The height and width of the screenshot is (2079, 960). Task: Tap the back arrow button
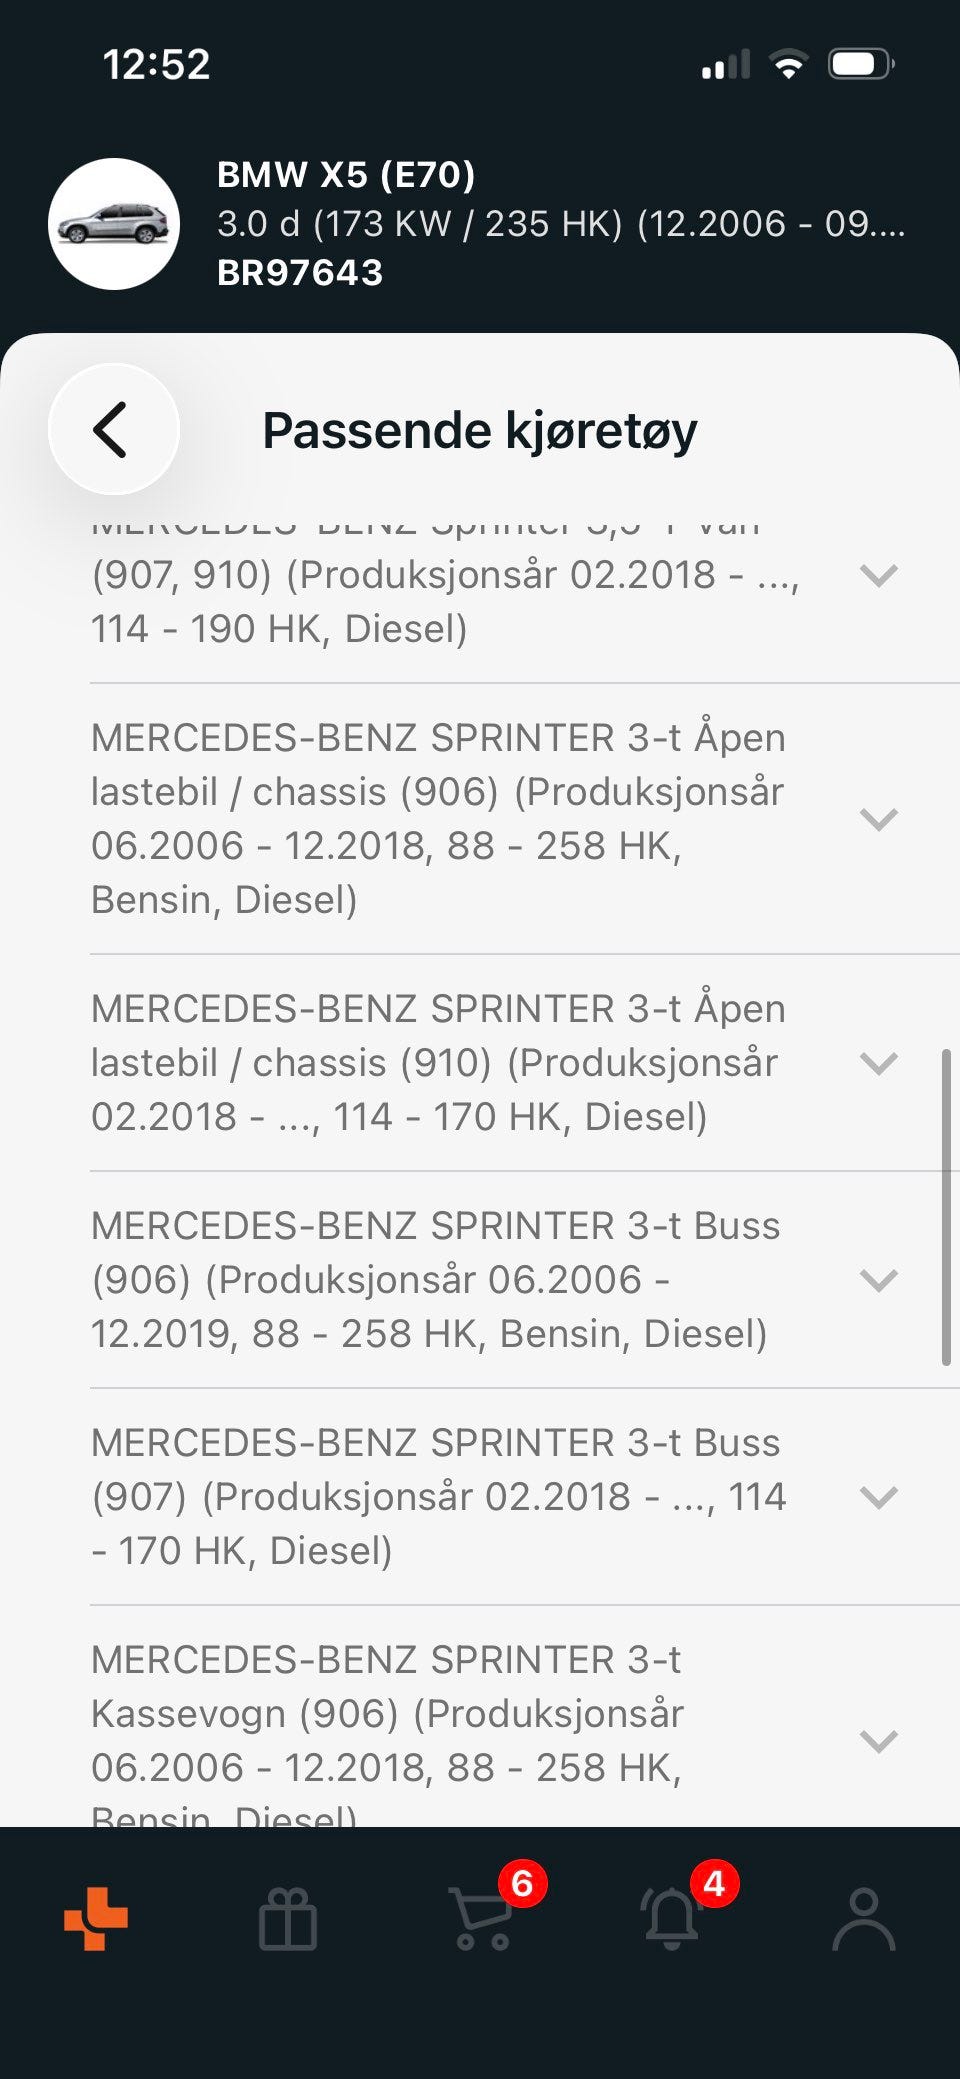[x=113, y=429]
